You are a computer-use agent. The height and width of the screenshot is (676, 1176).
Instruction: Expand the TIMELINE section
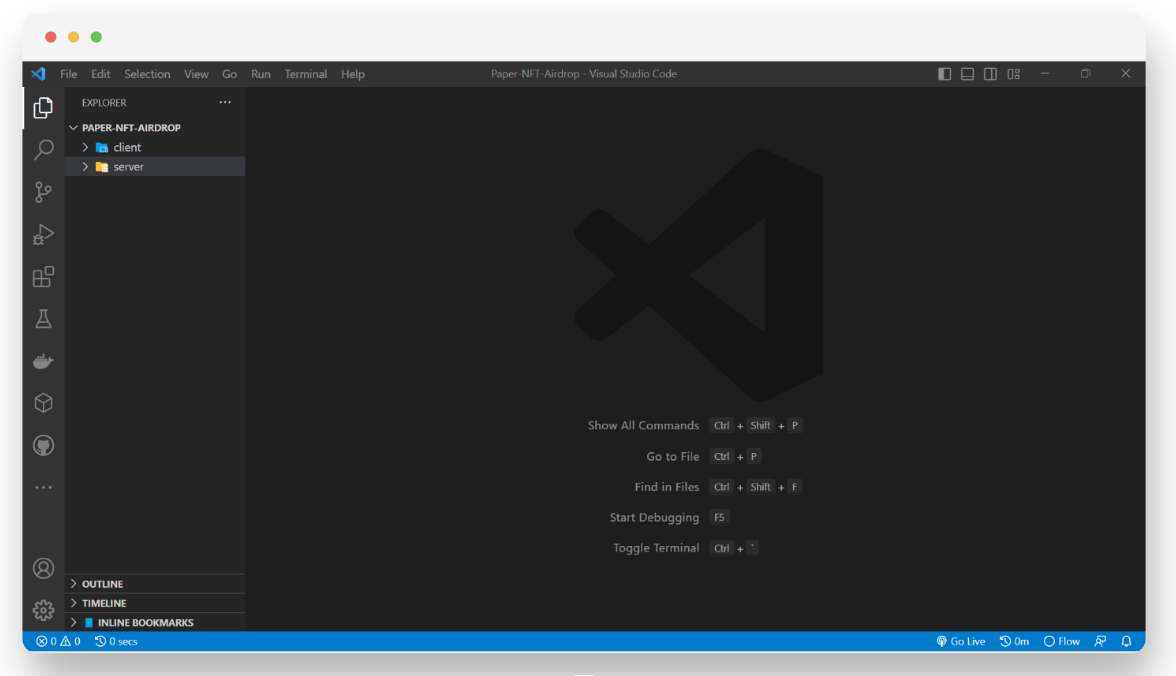point(155,603)
